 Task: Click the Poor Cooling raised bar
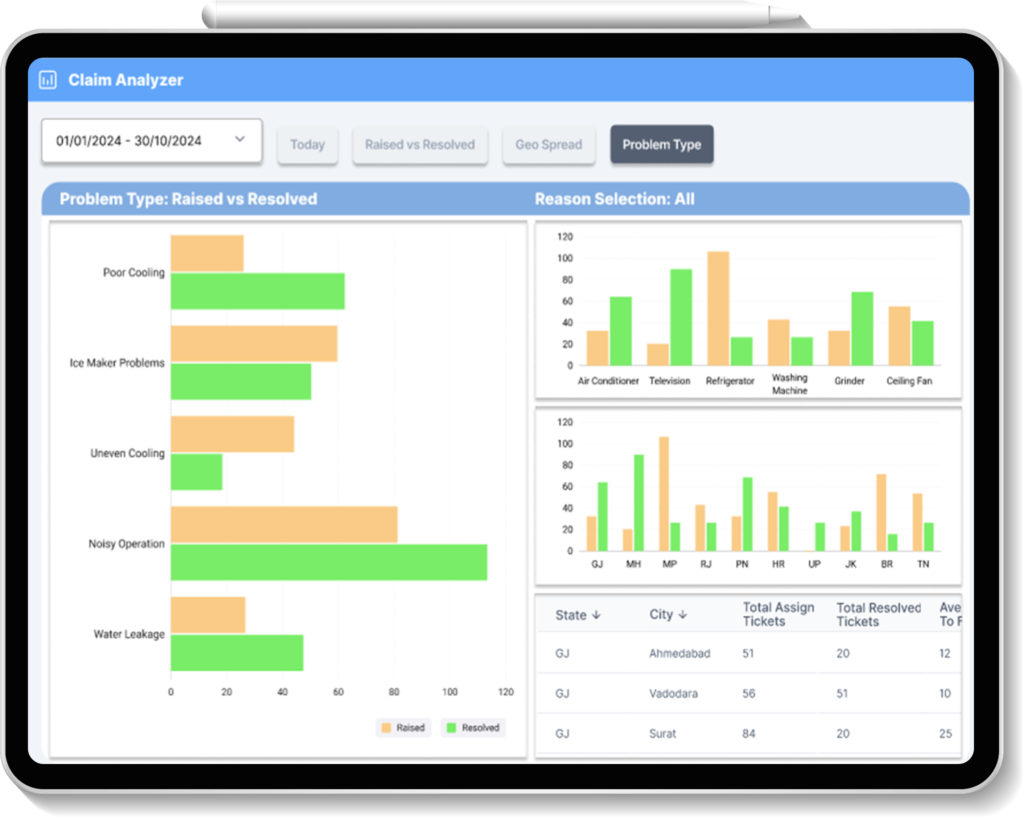[207, 253]
